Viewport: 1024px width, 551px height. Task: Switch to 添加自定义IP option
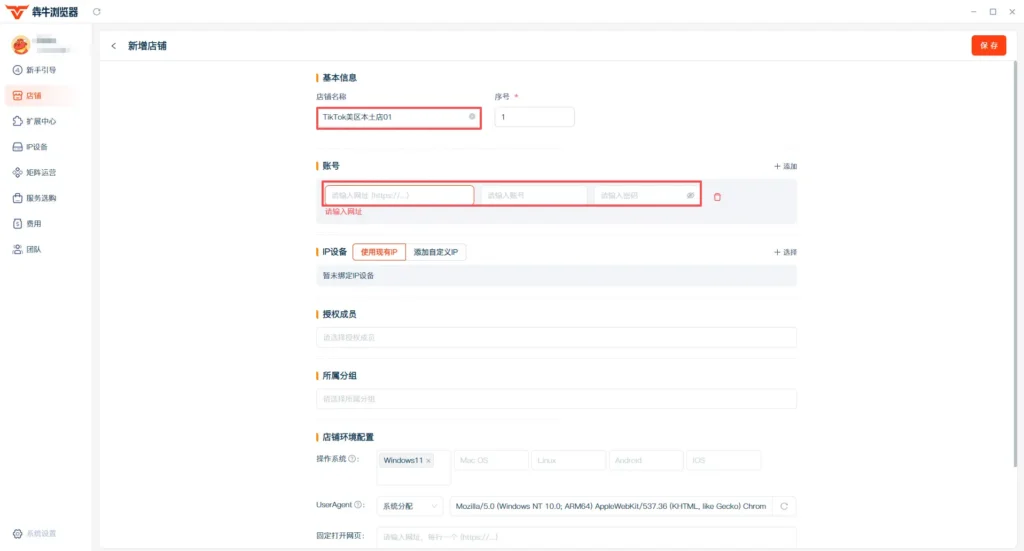point(436,252)
